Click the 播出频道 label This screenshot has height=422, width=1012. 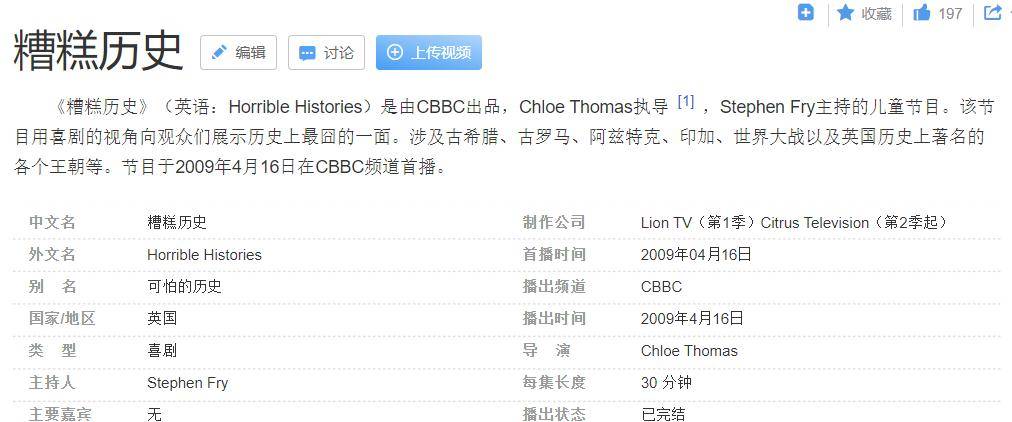tap(554, 286)
